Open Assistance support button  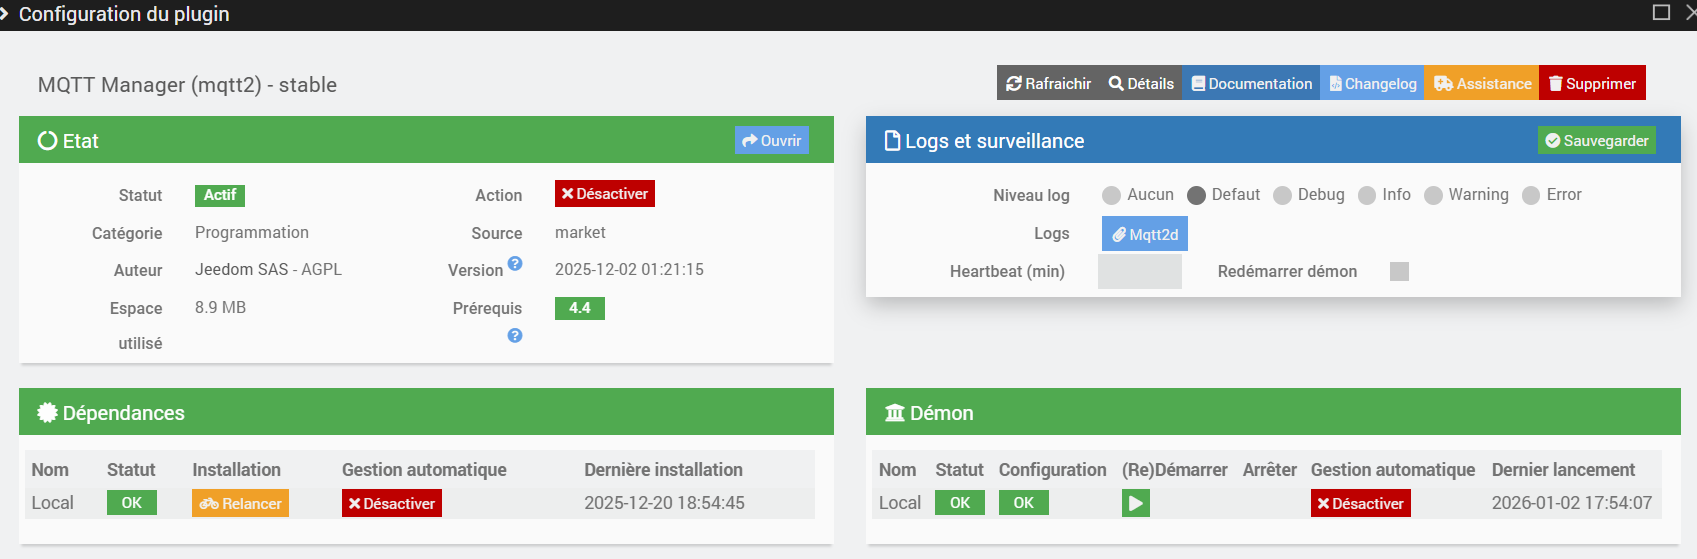1482,83
